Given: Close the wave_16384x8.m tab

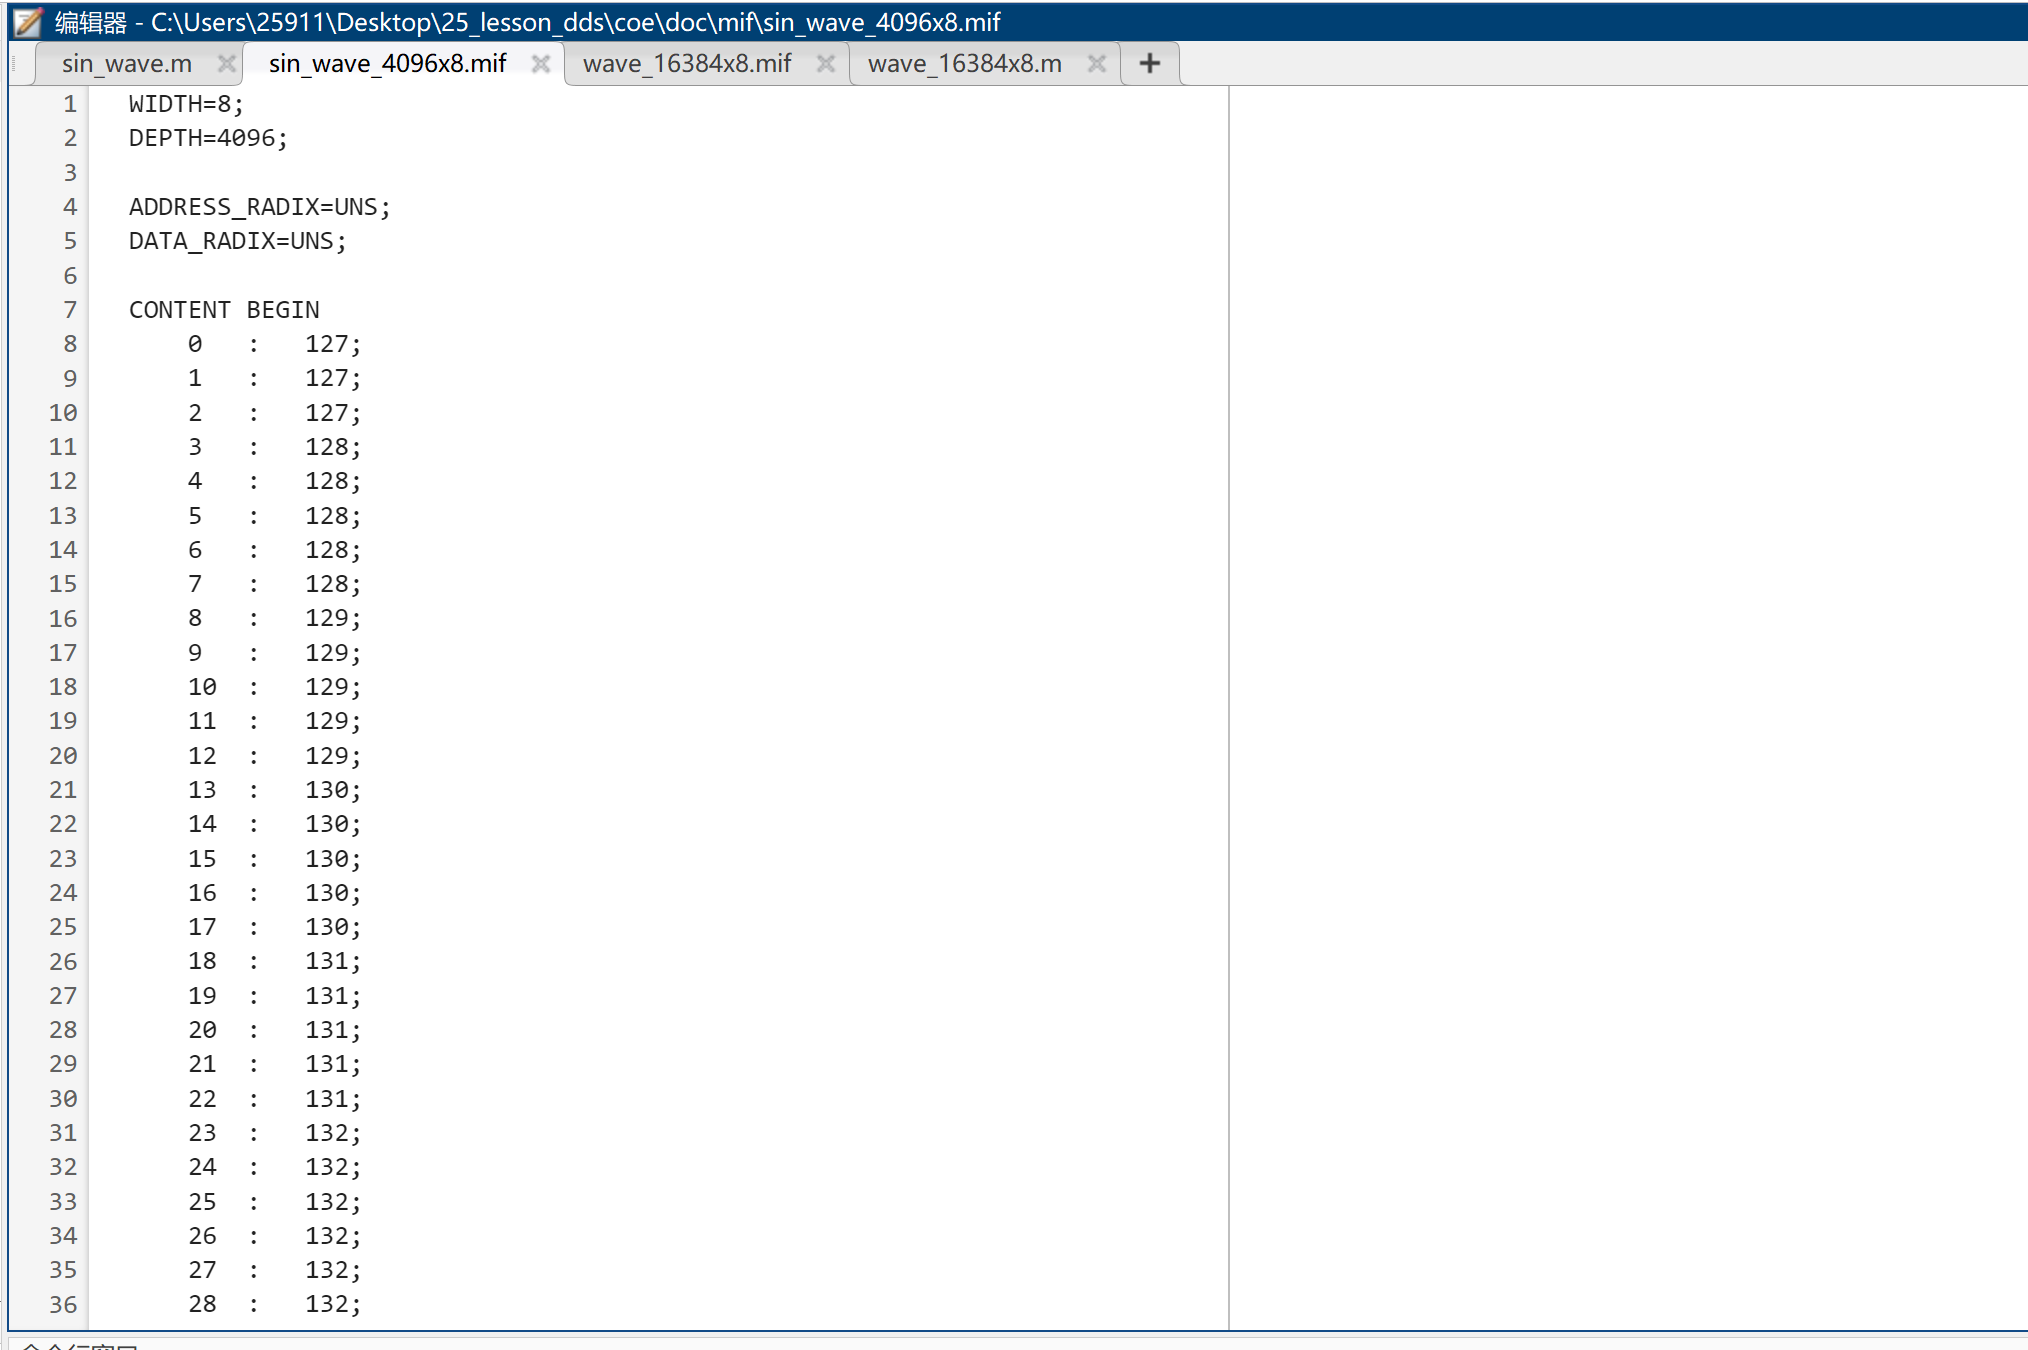Looking at the screenshot, I should click(1097, 64).
